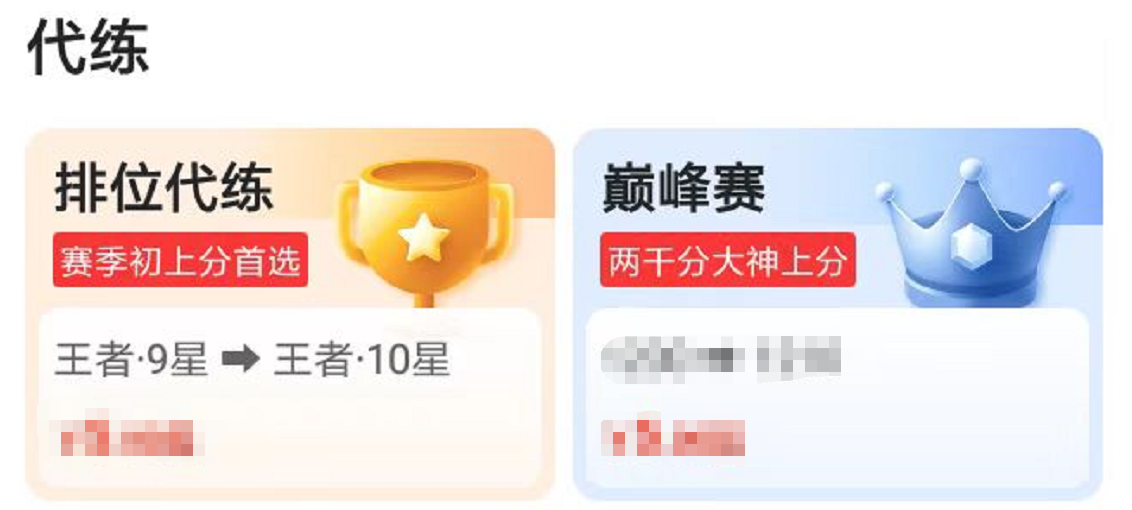Open the white info panel of 巅峰赛
The height and width of the screenshot is (510, 1132).
[837, 399]
